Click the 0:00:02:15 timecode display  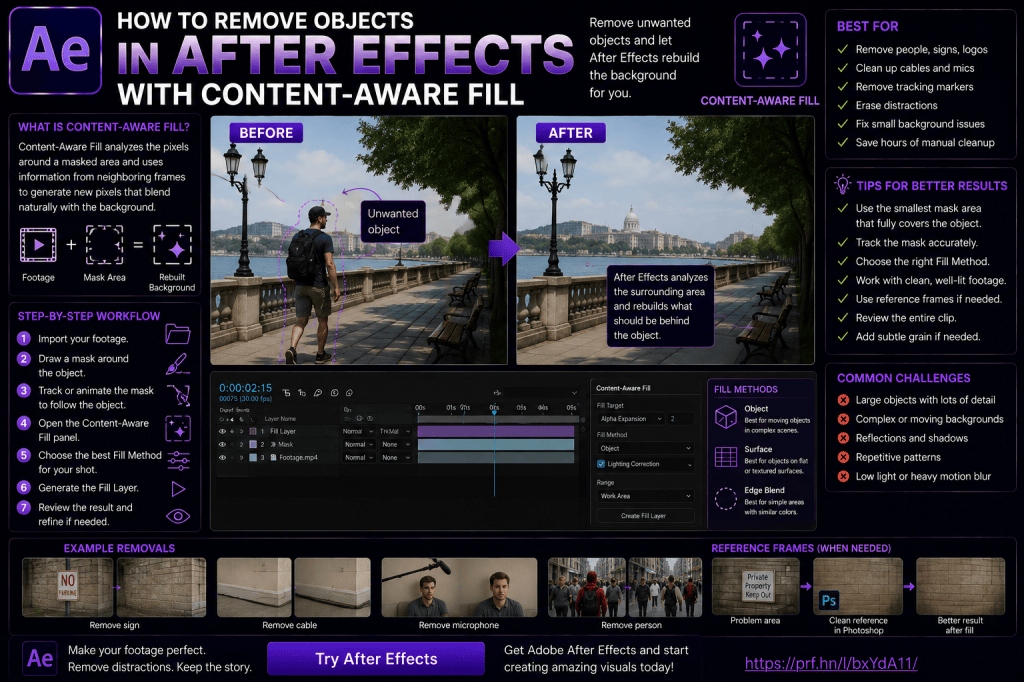click(245, 387)
